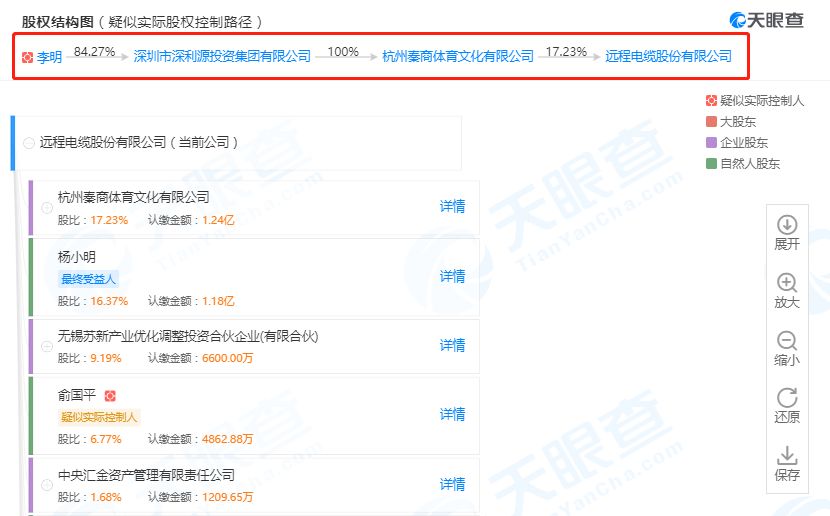Click the 1.18亿 subscribed amount

218,301
